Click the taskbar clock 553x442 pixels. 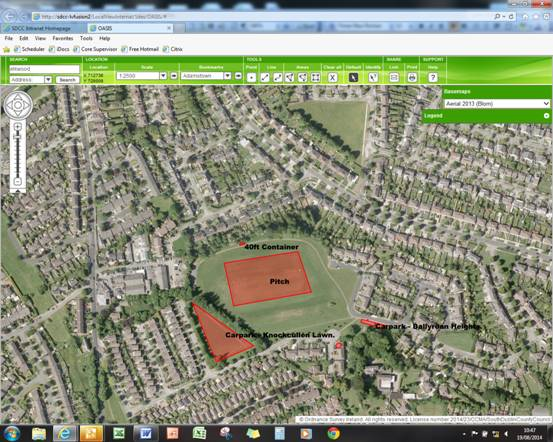coord(529,434)
